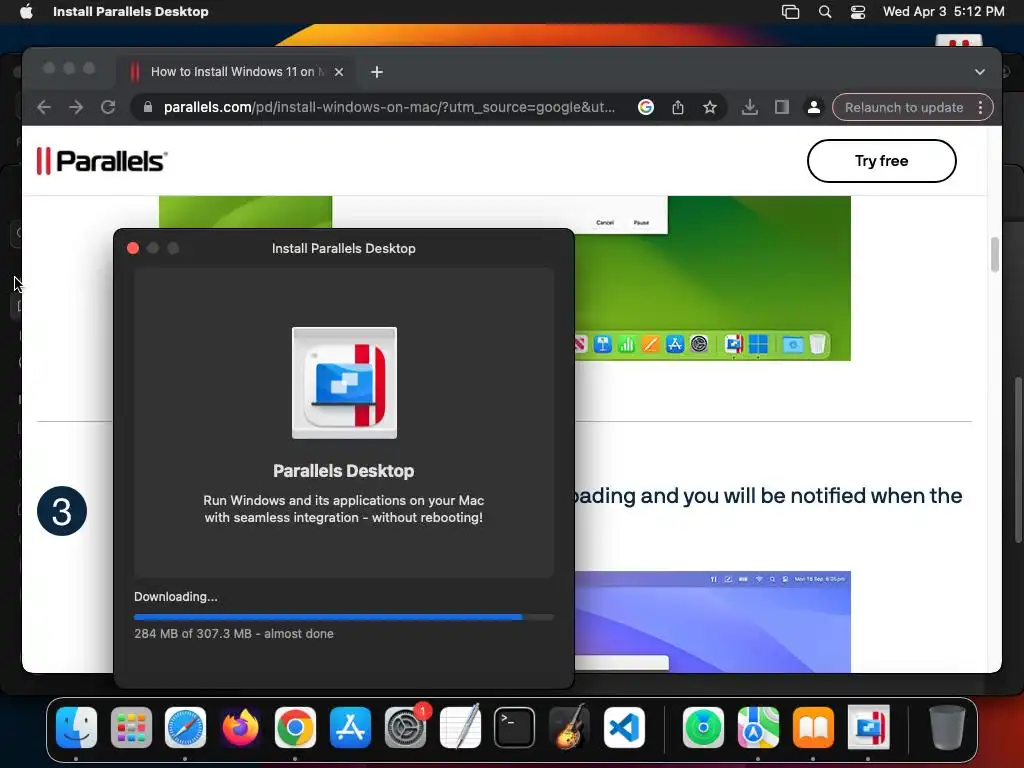Expand the Chrome tab search dropdown

pyautogui.click(x=980, y=72)
